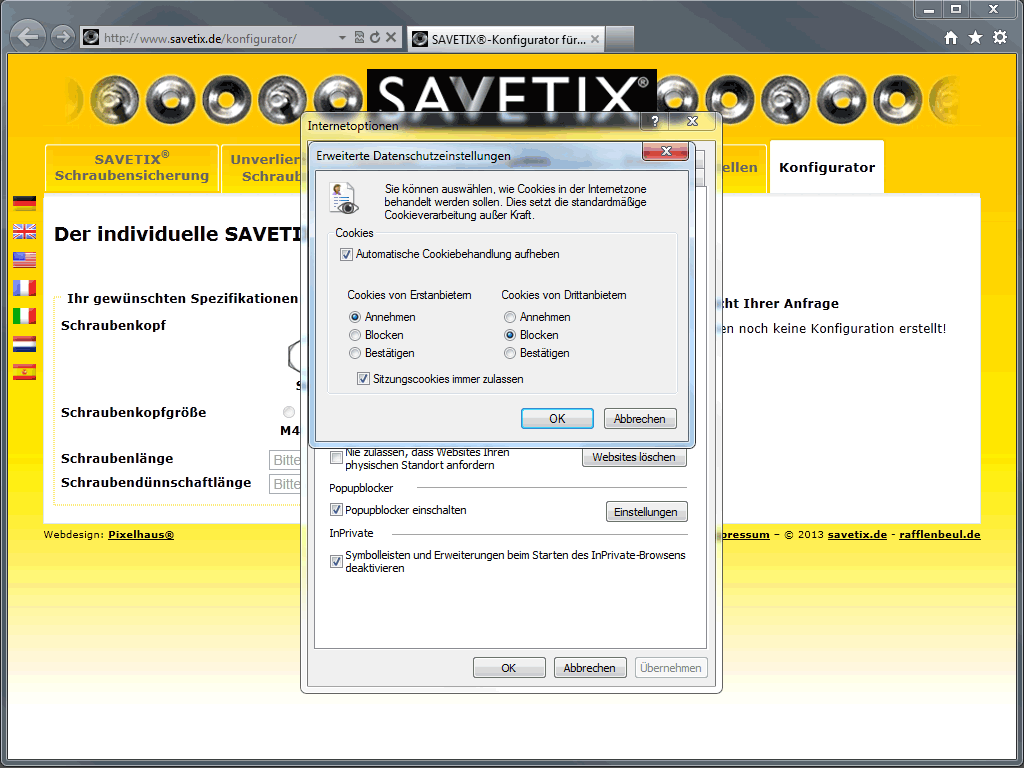This screenshot has width=1024, height=768.
Task: Select Annehmen for Drittanbieter cookies
Action: coord(510,317)
